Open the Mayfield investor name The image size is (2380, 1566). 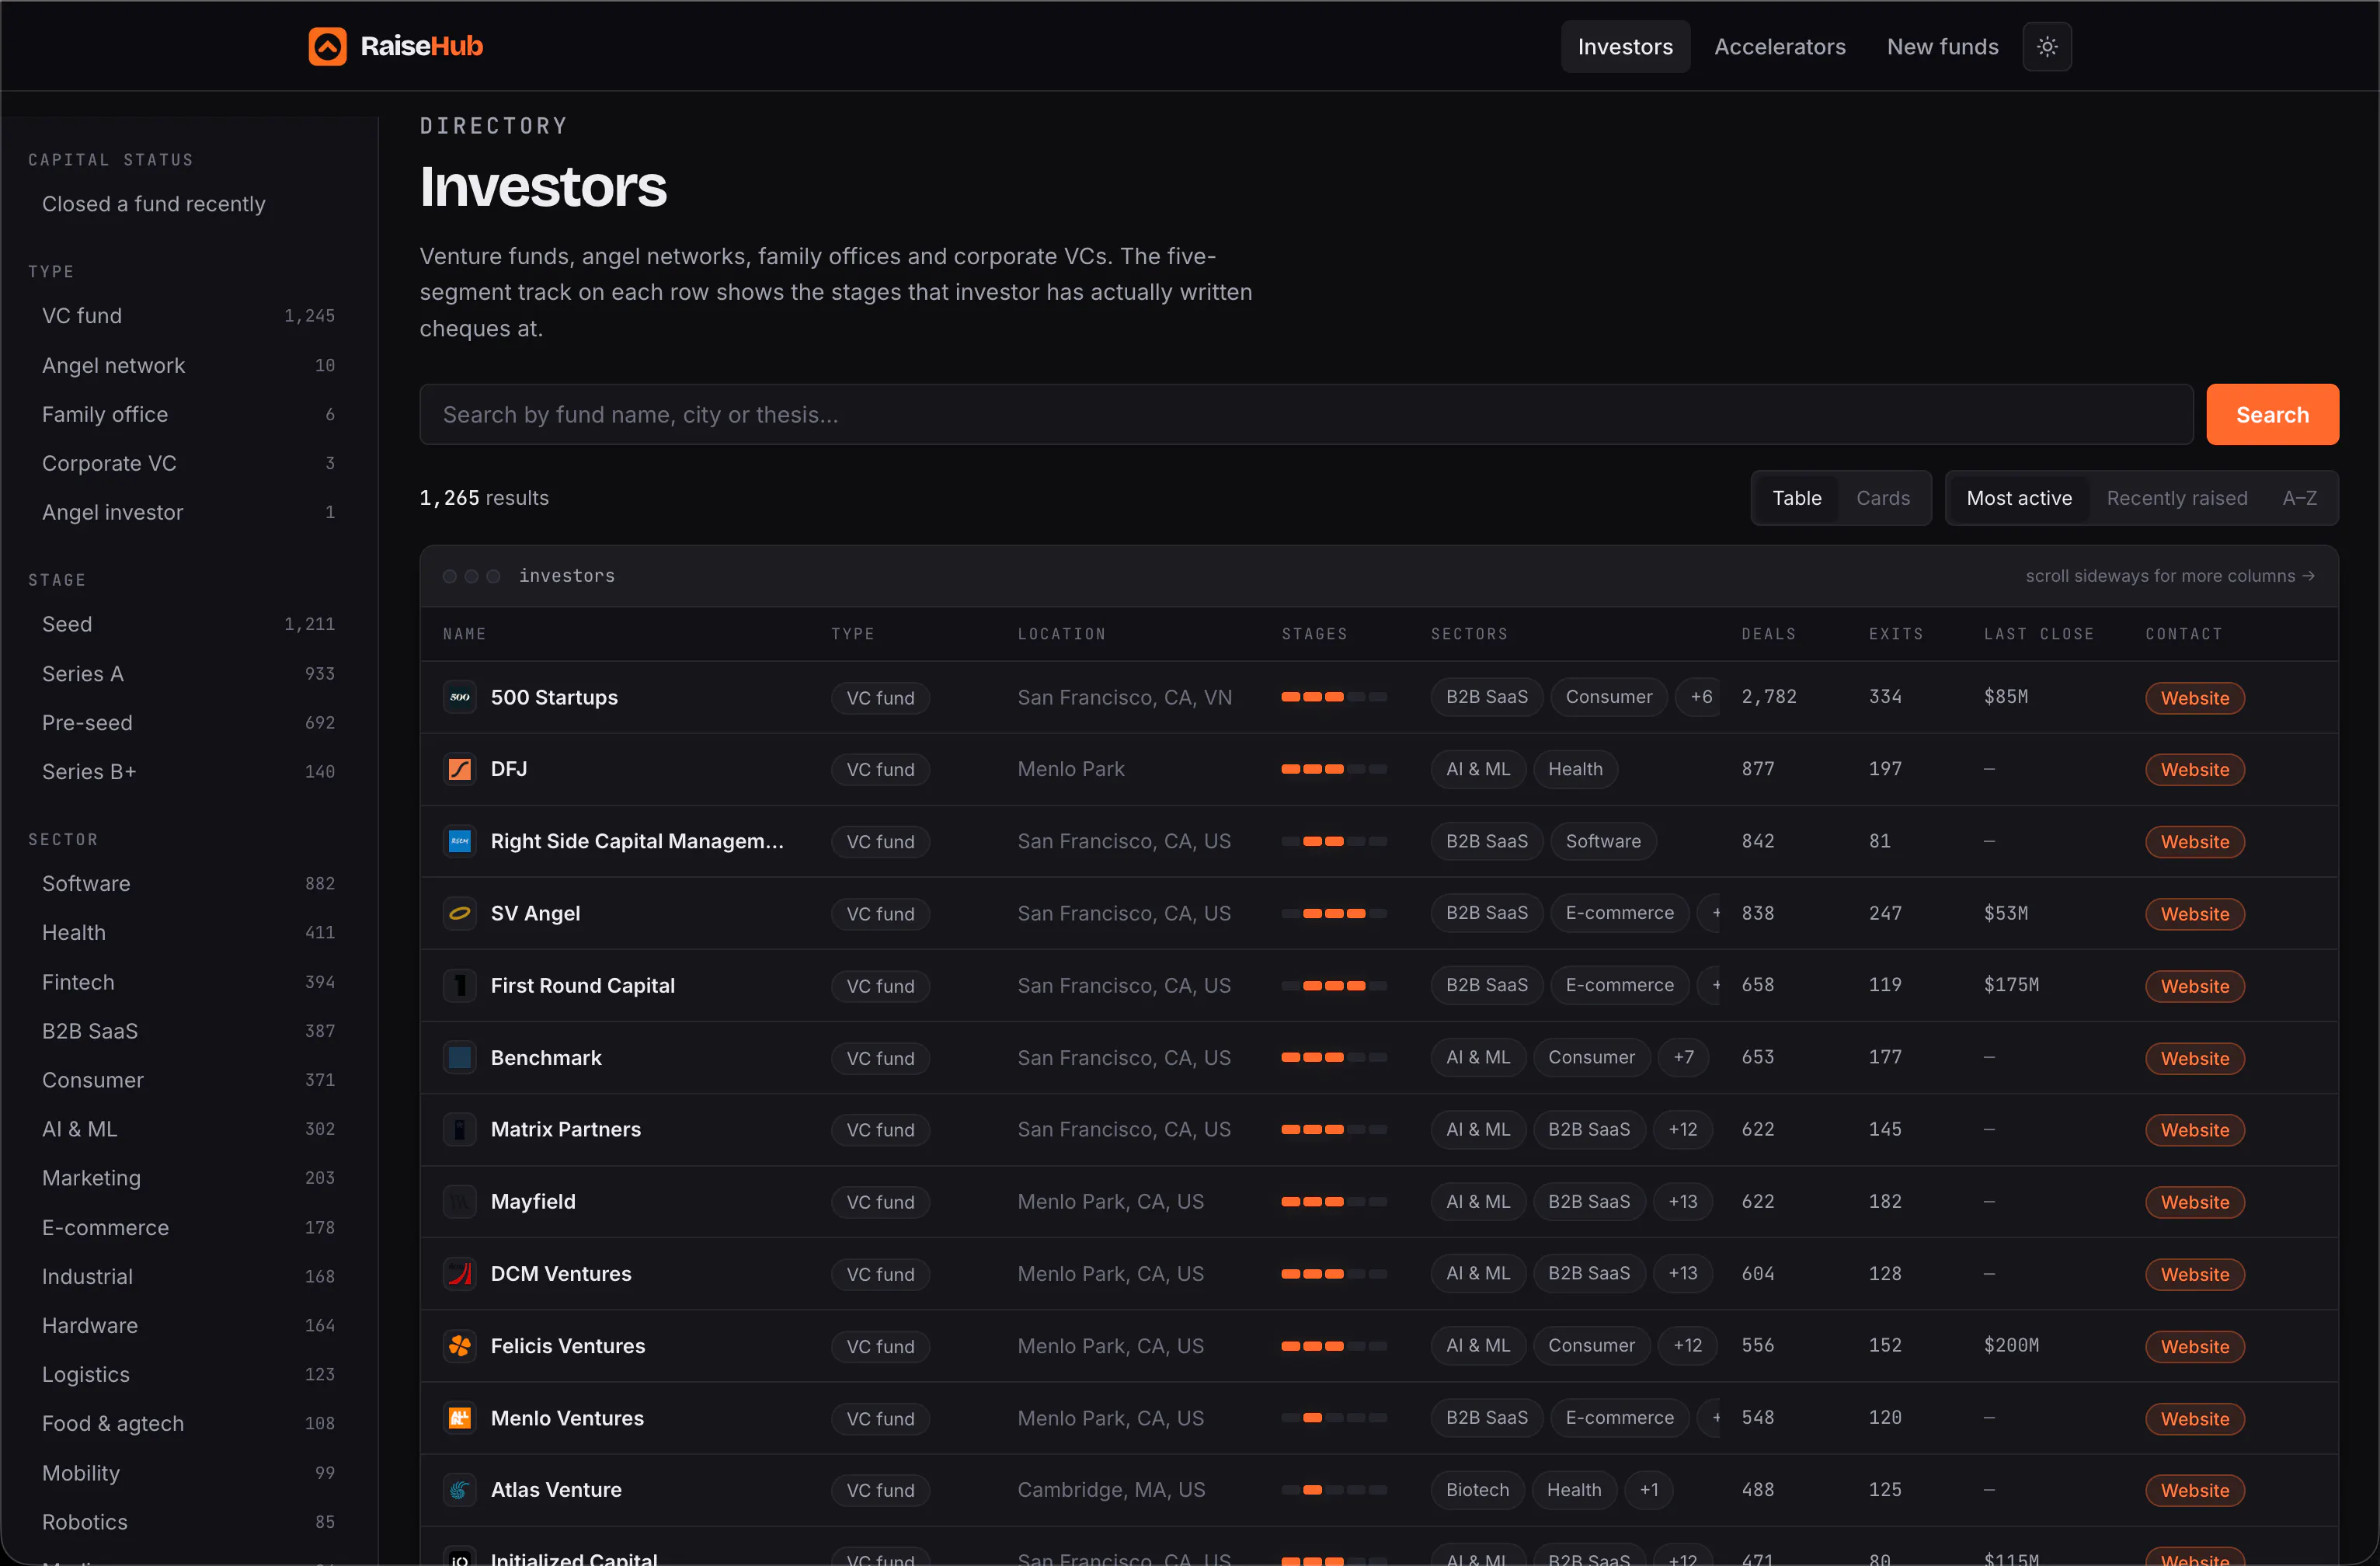533,1201
